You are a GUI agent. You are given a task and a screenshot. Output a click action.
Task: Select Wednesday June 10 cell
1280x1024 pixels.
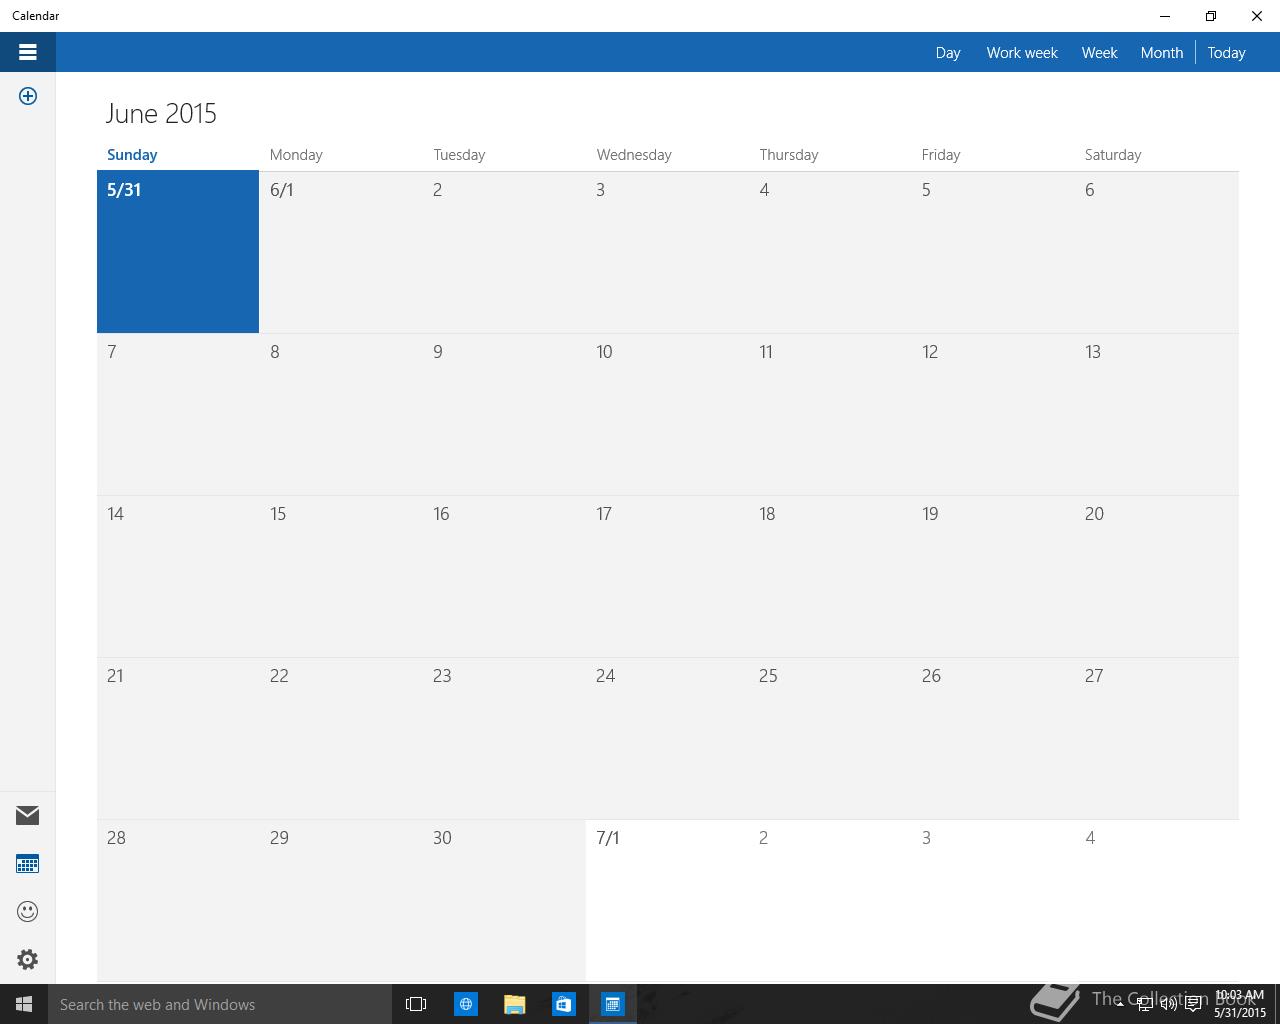click(x=667, y=414)
